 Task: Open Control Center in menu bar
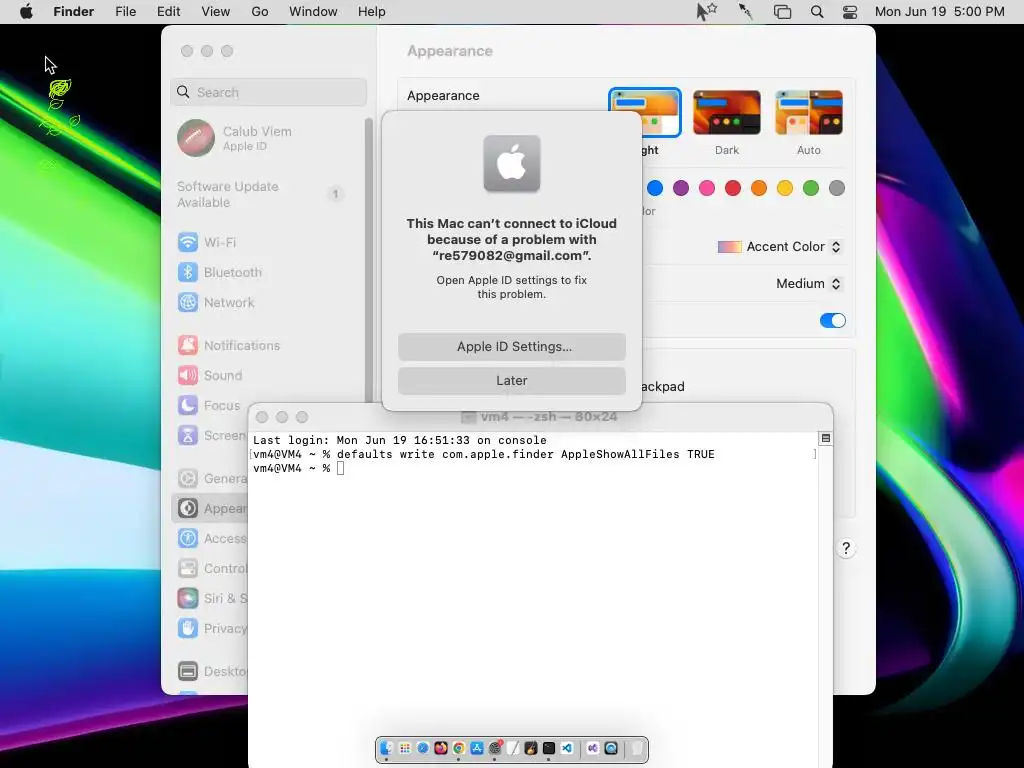point(850,12)
